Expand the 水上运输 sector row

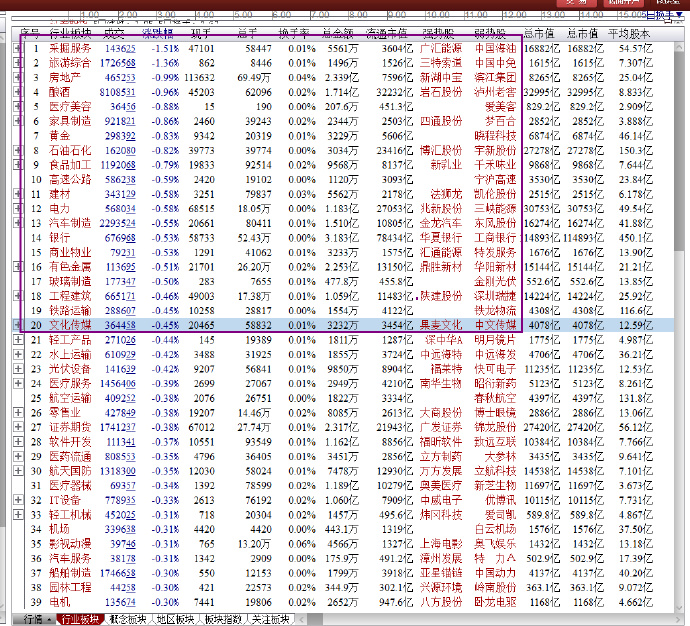[x=18, y=354]
